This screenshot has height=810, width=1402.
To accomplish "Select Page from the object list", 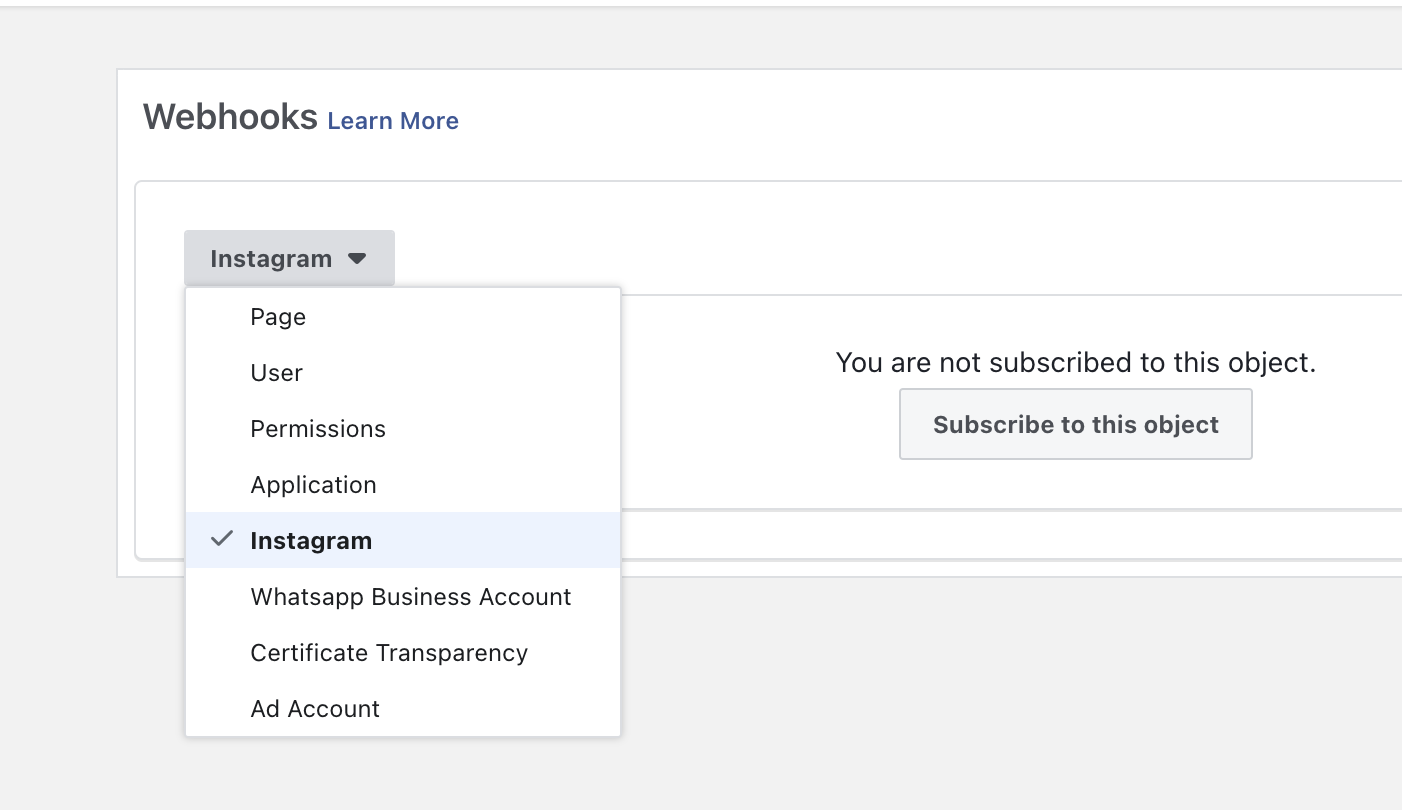I will [x=278, y=317].
